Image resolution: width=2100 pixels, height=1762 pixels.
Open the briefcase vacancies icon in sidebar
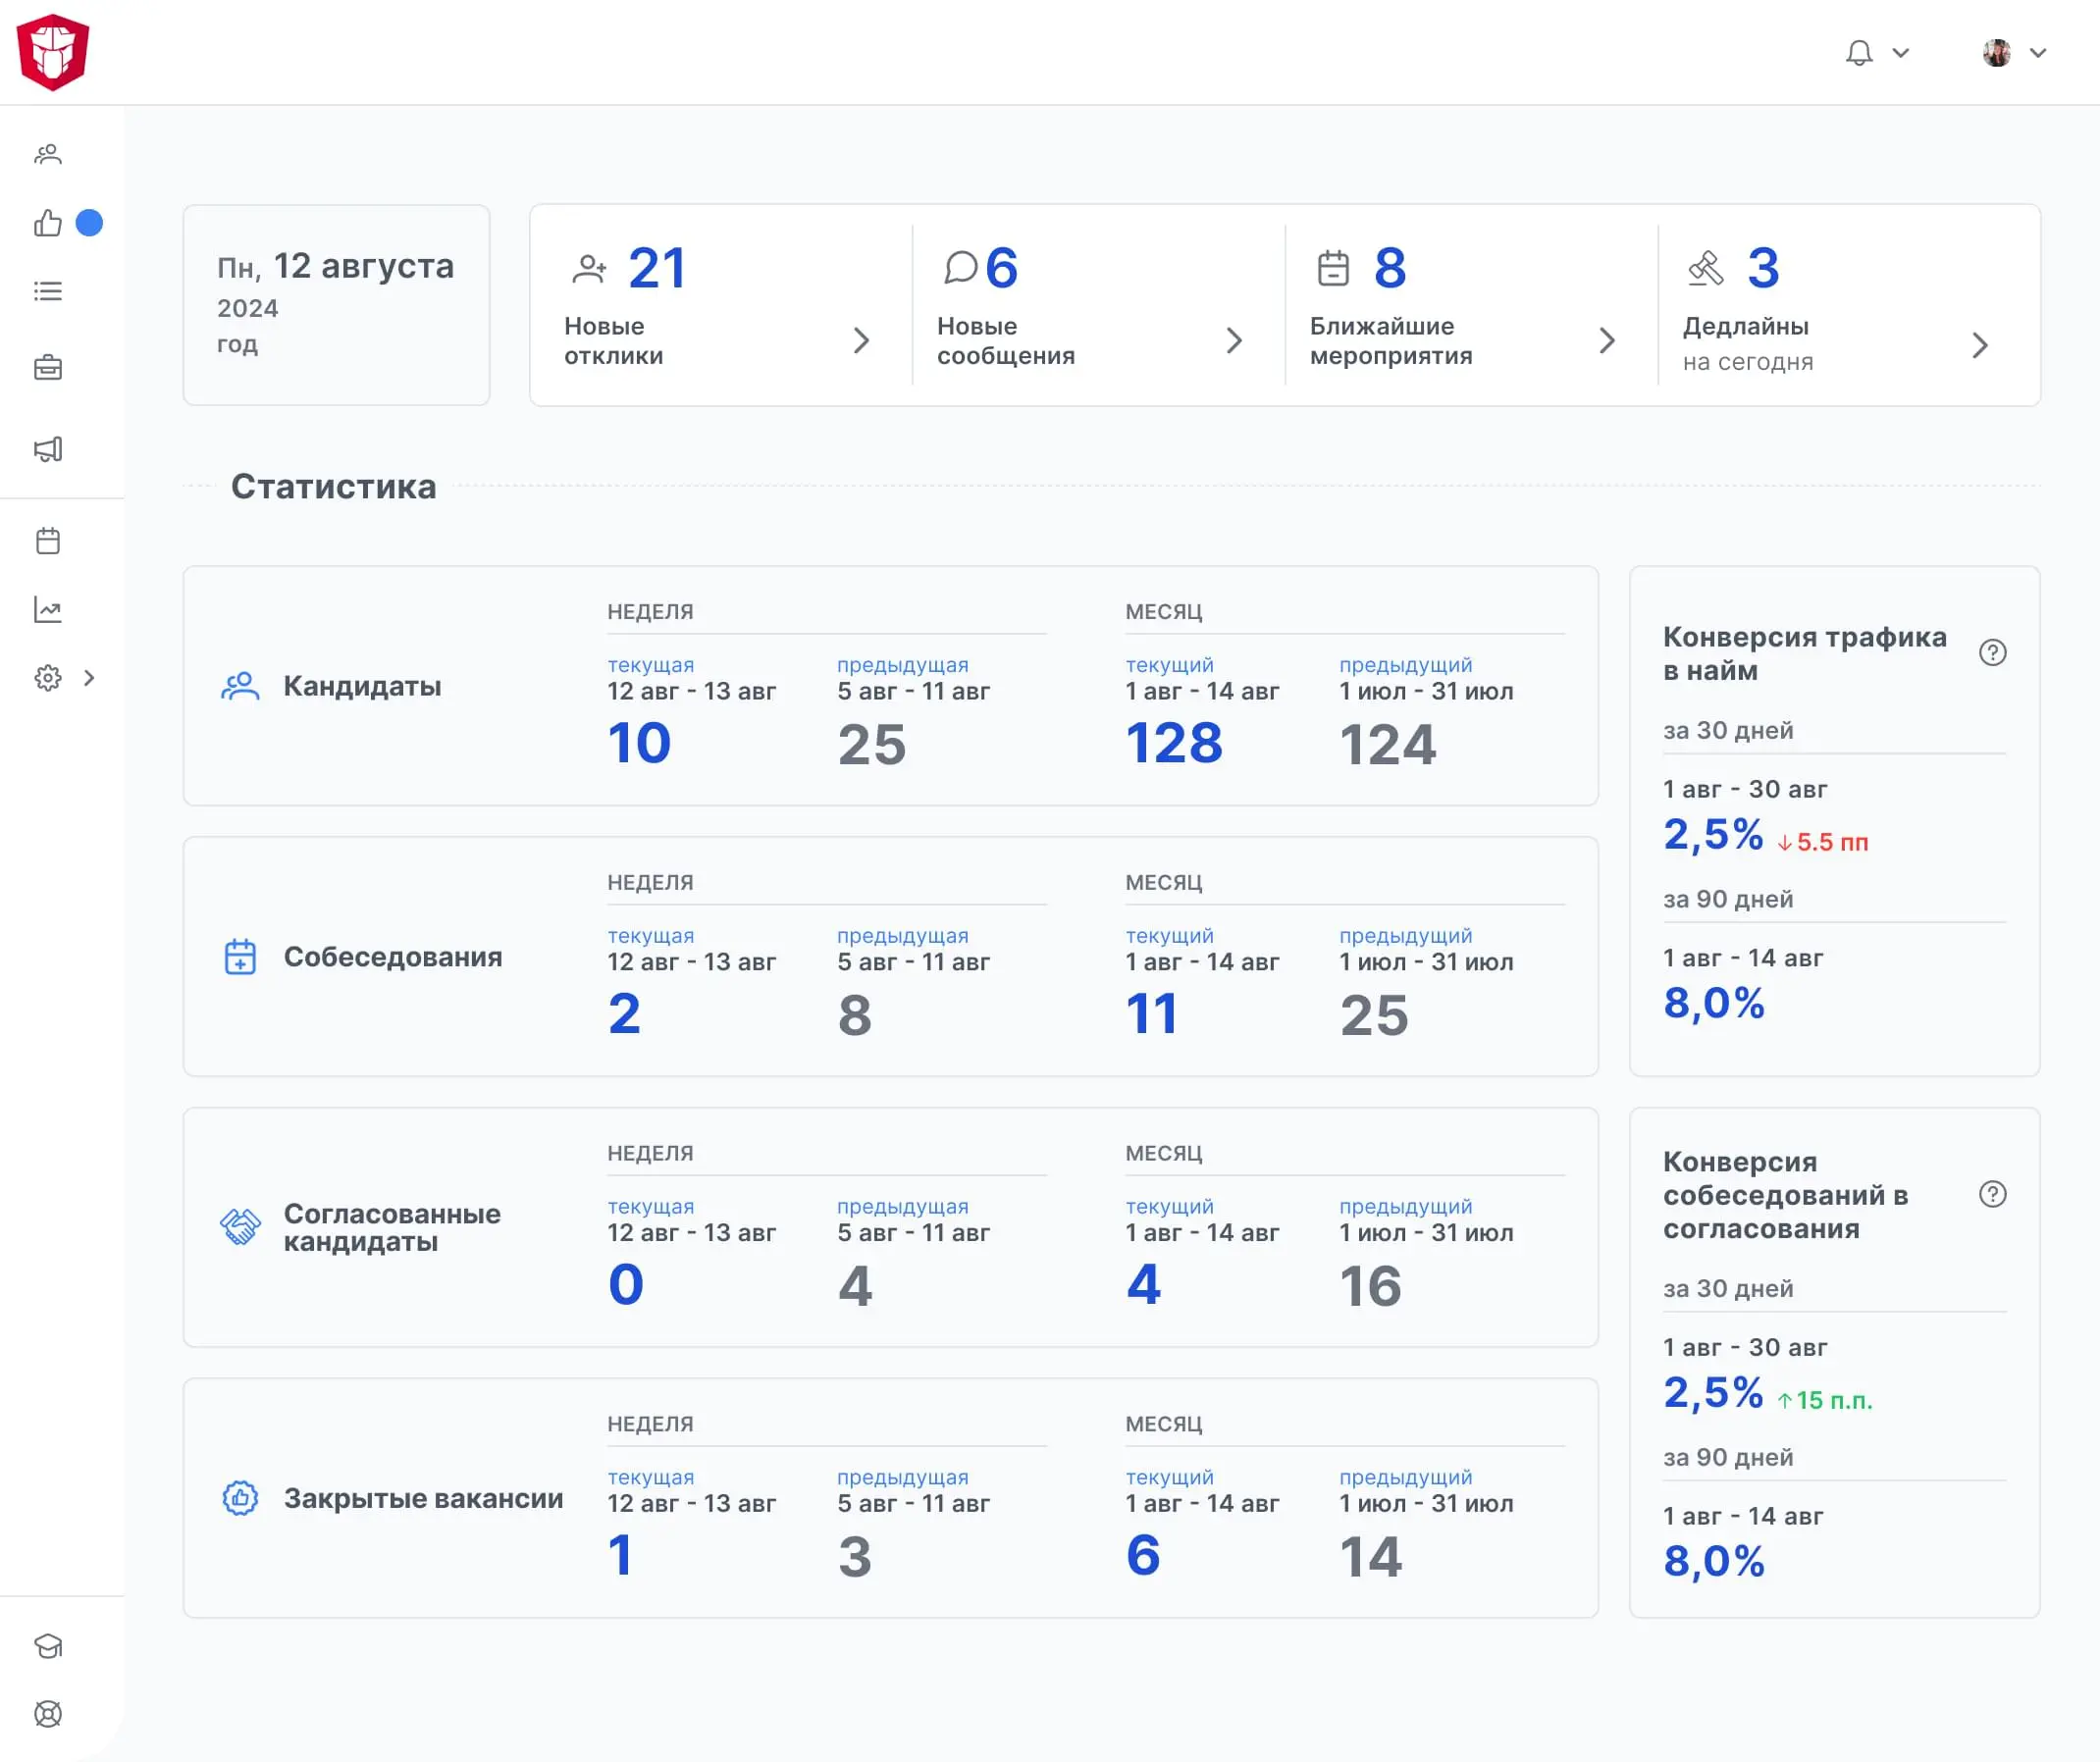pyautogui.click(x=48, y=368)
